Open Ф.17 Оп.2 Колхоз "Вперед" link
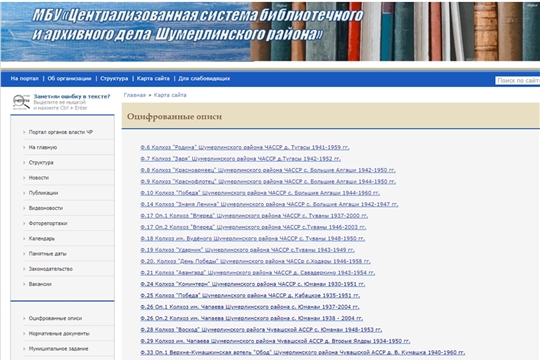Screen dimensions: 540x360 (253, 227)
